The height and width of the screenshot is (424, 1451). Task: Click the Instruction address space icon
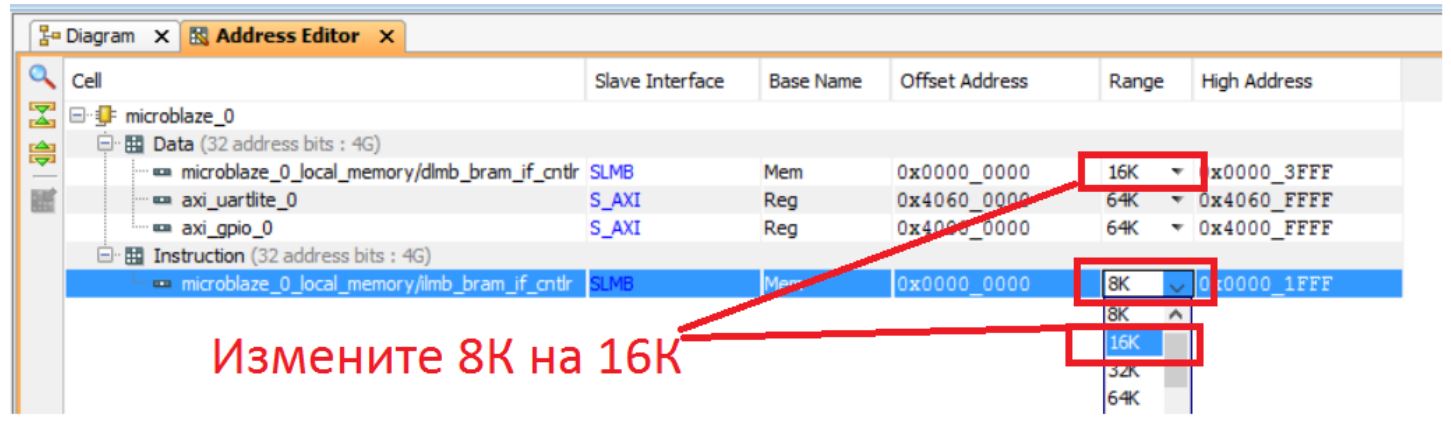point(137,256)
